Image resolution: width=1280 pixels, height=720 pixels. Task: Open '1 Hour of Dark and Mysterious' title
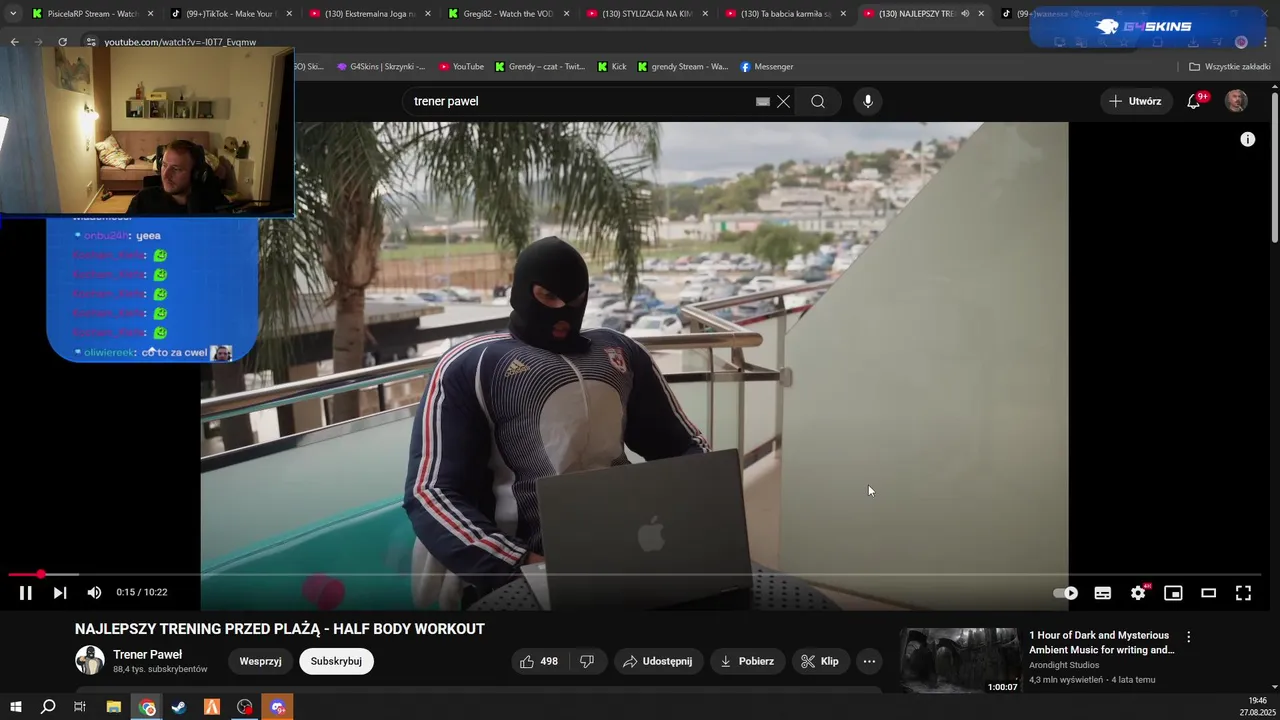[x=1101, y=642]
